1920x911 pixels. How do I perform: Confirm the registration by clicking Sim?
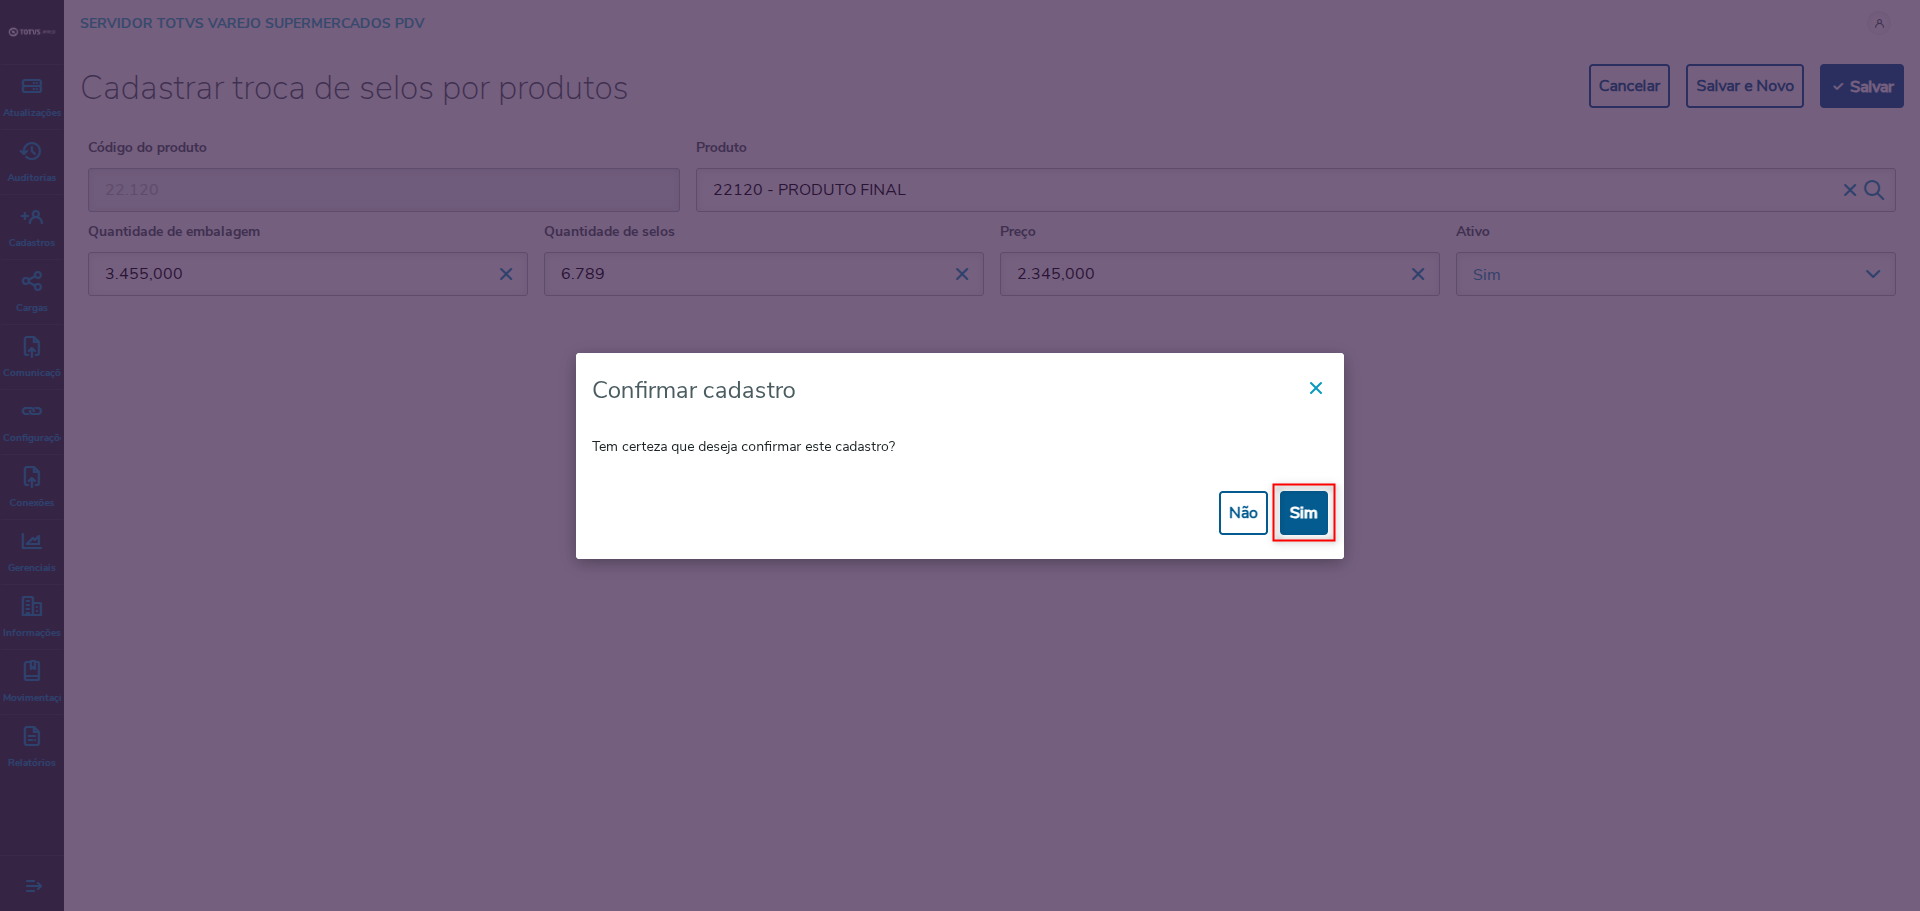1304,513
